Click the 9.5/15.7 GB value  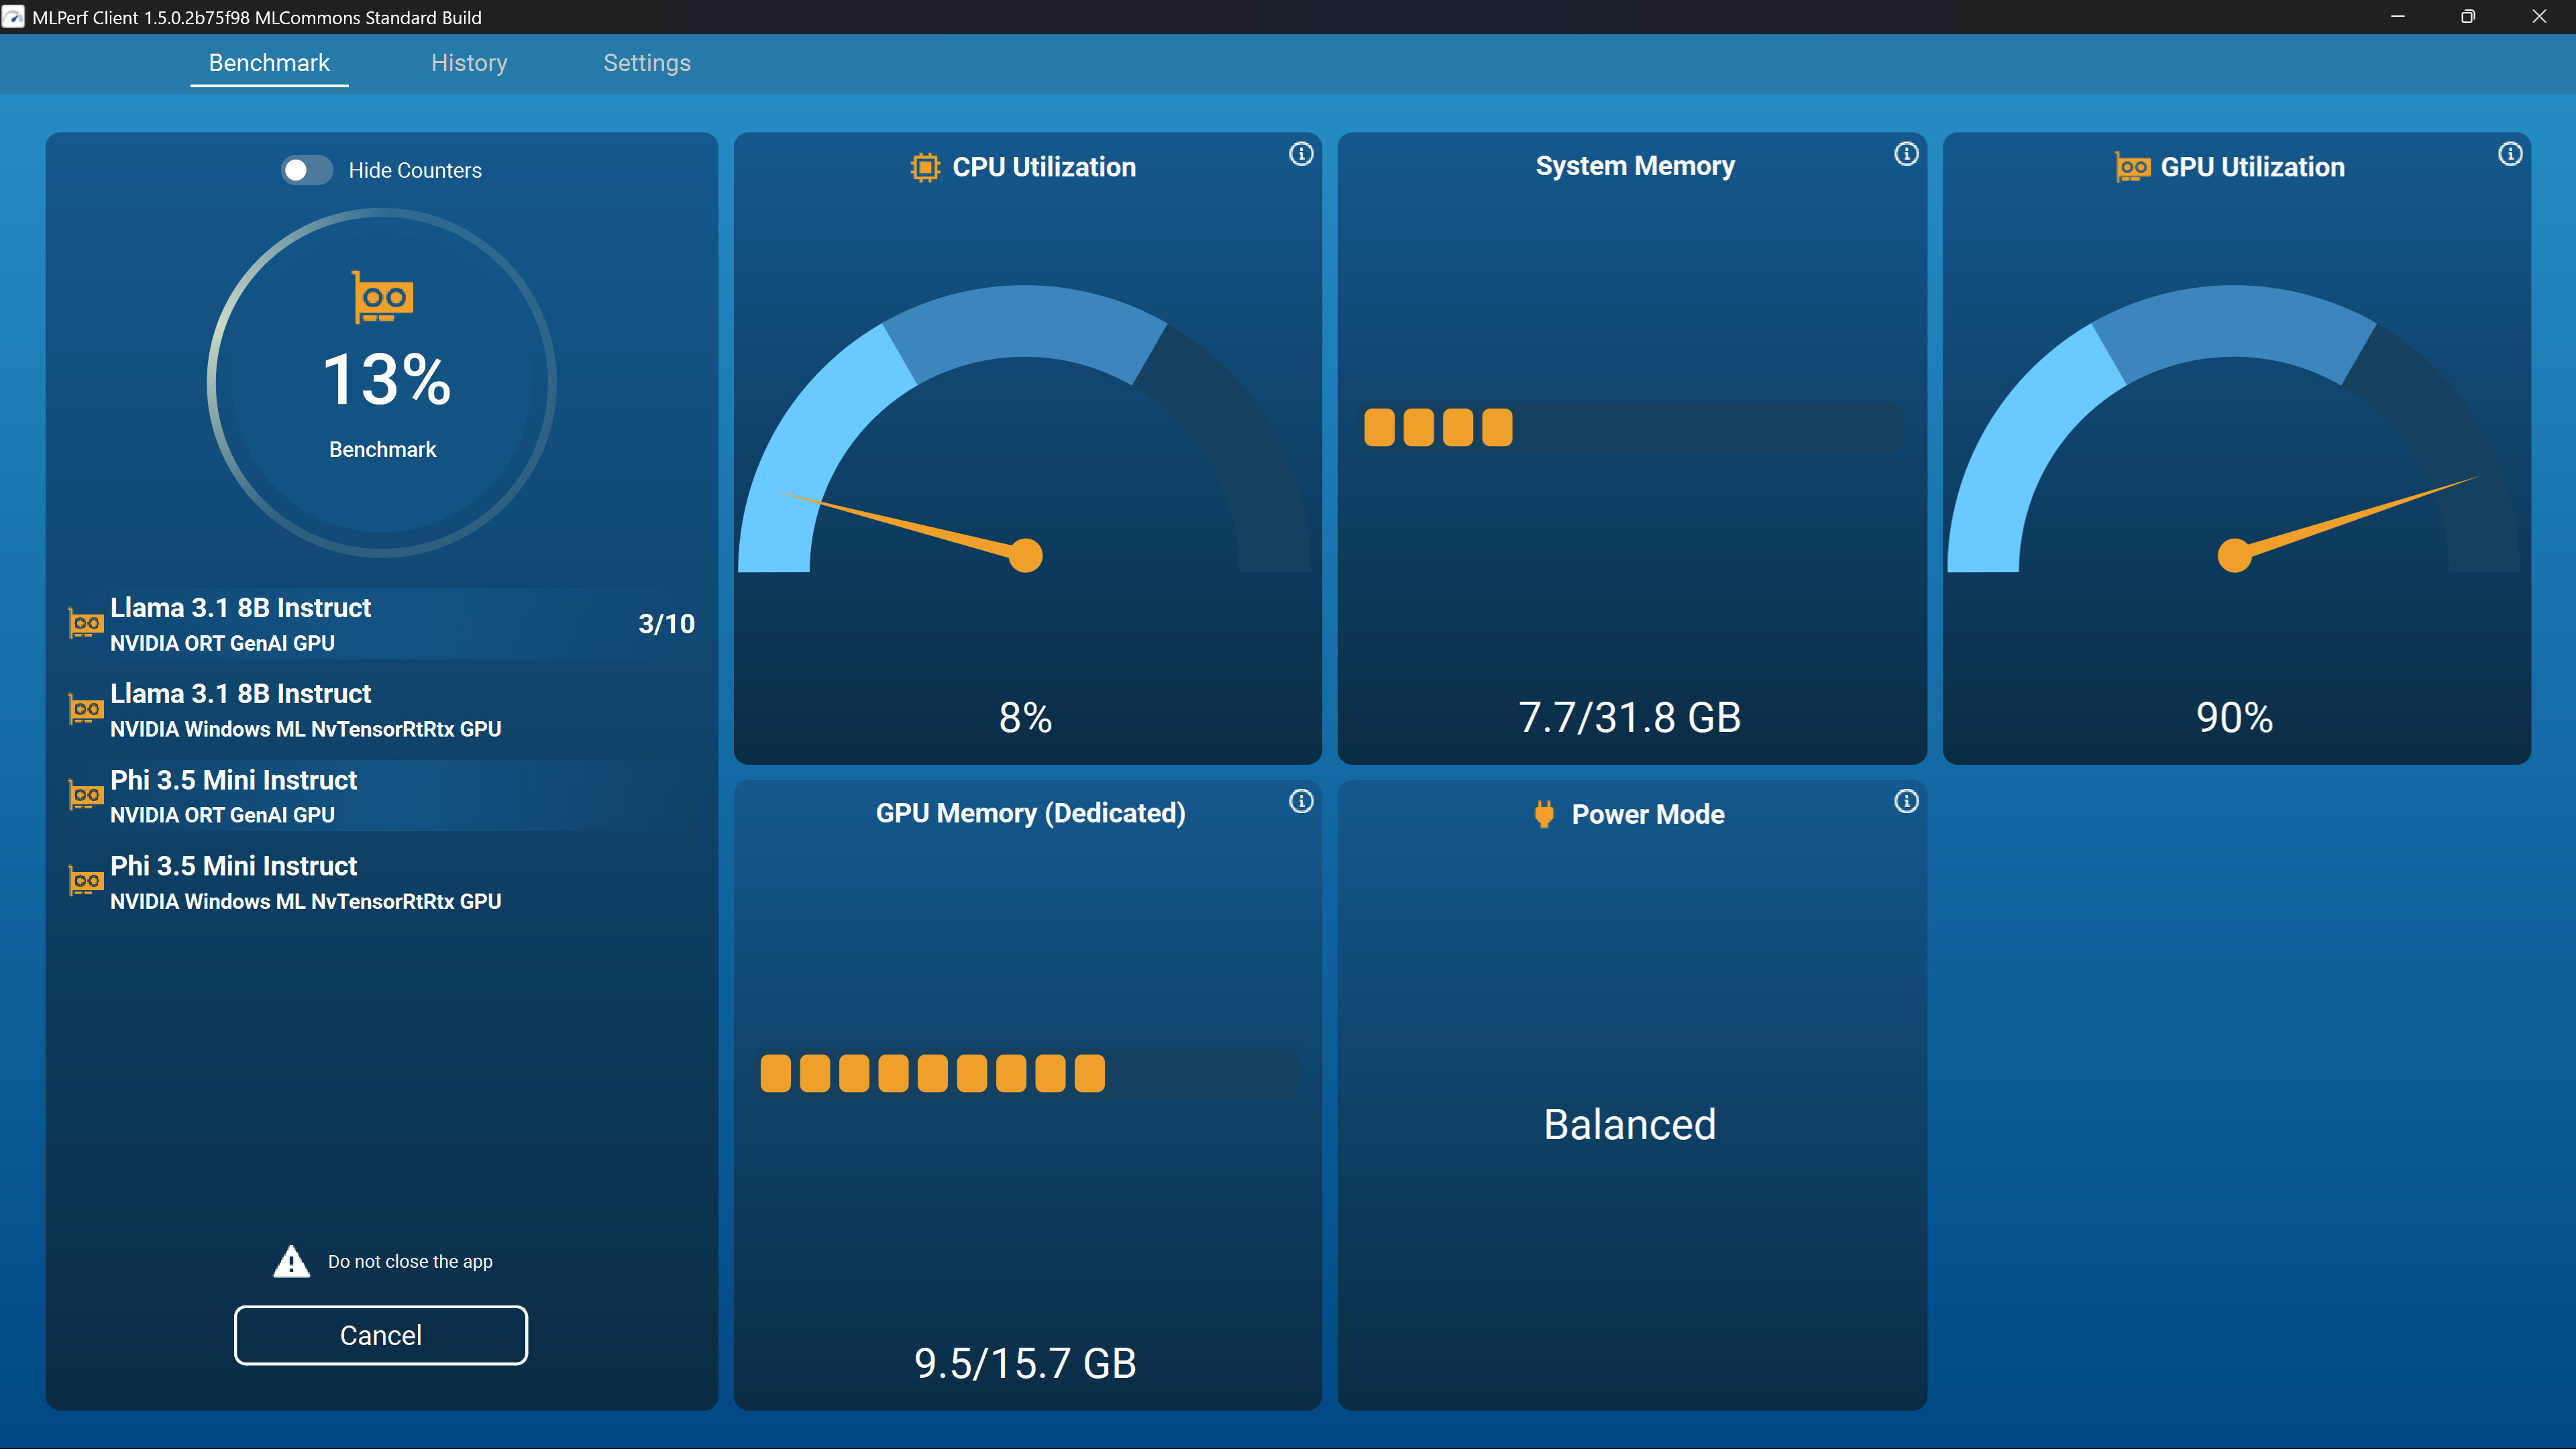point(1025,1363)
